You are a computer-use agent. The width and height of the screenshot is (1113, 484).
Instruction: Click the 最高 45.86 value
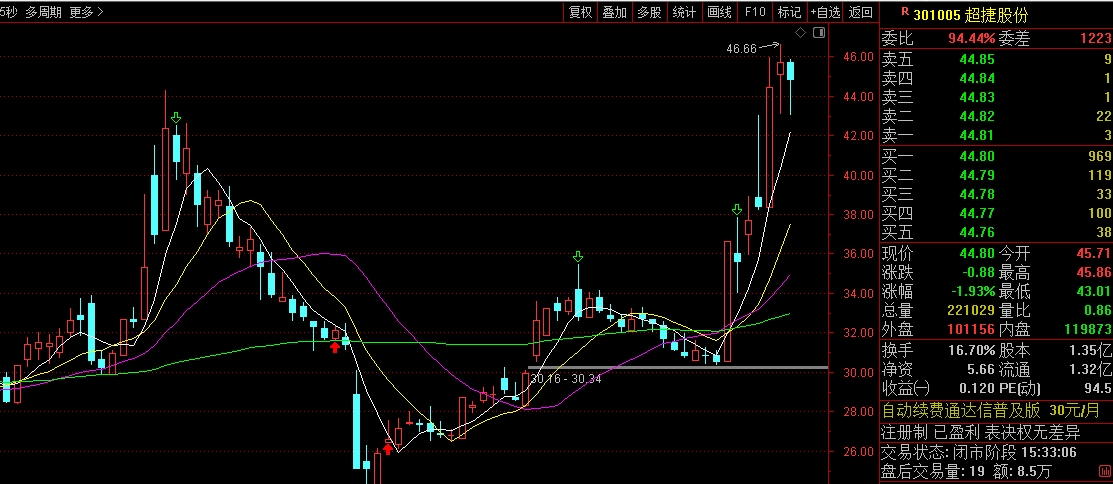1094,273
